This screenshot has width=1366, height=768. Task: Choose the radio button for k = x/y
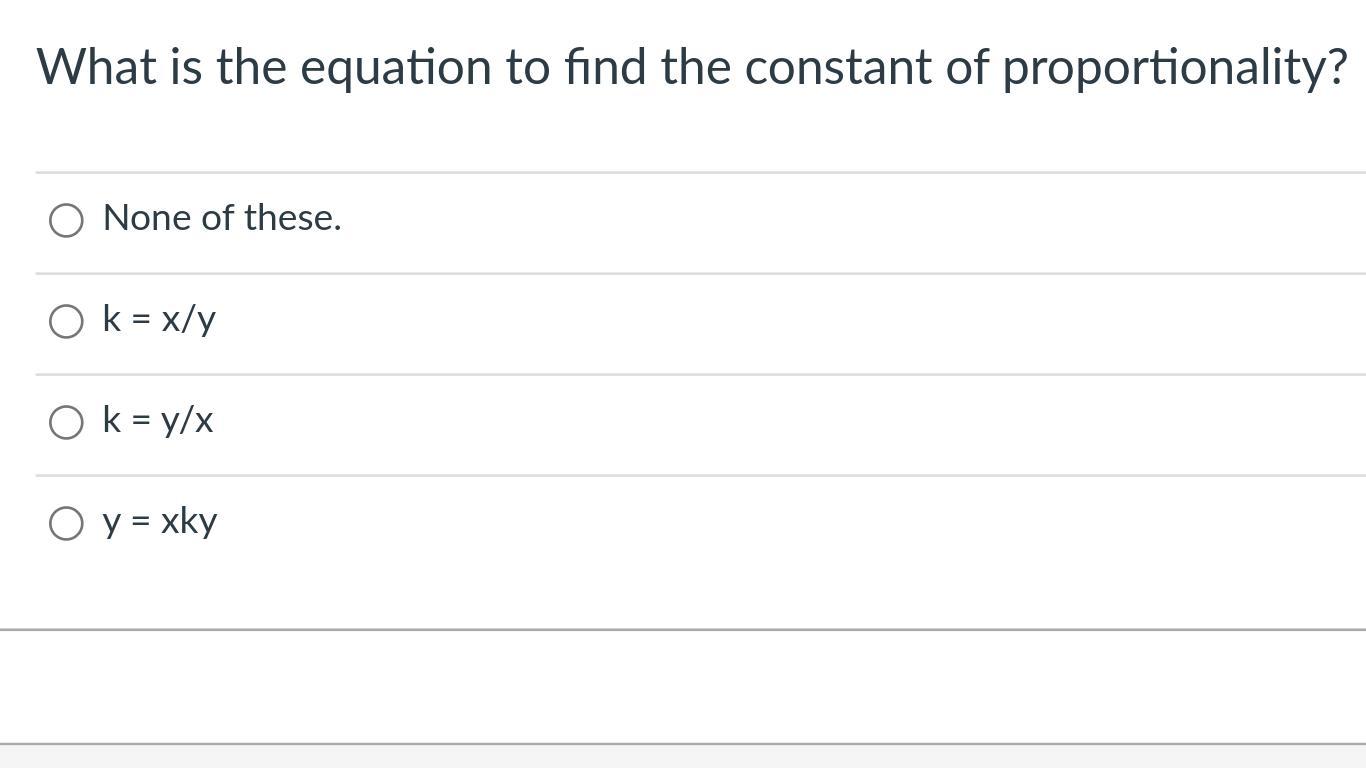click(x=66, y=321)
